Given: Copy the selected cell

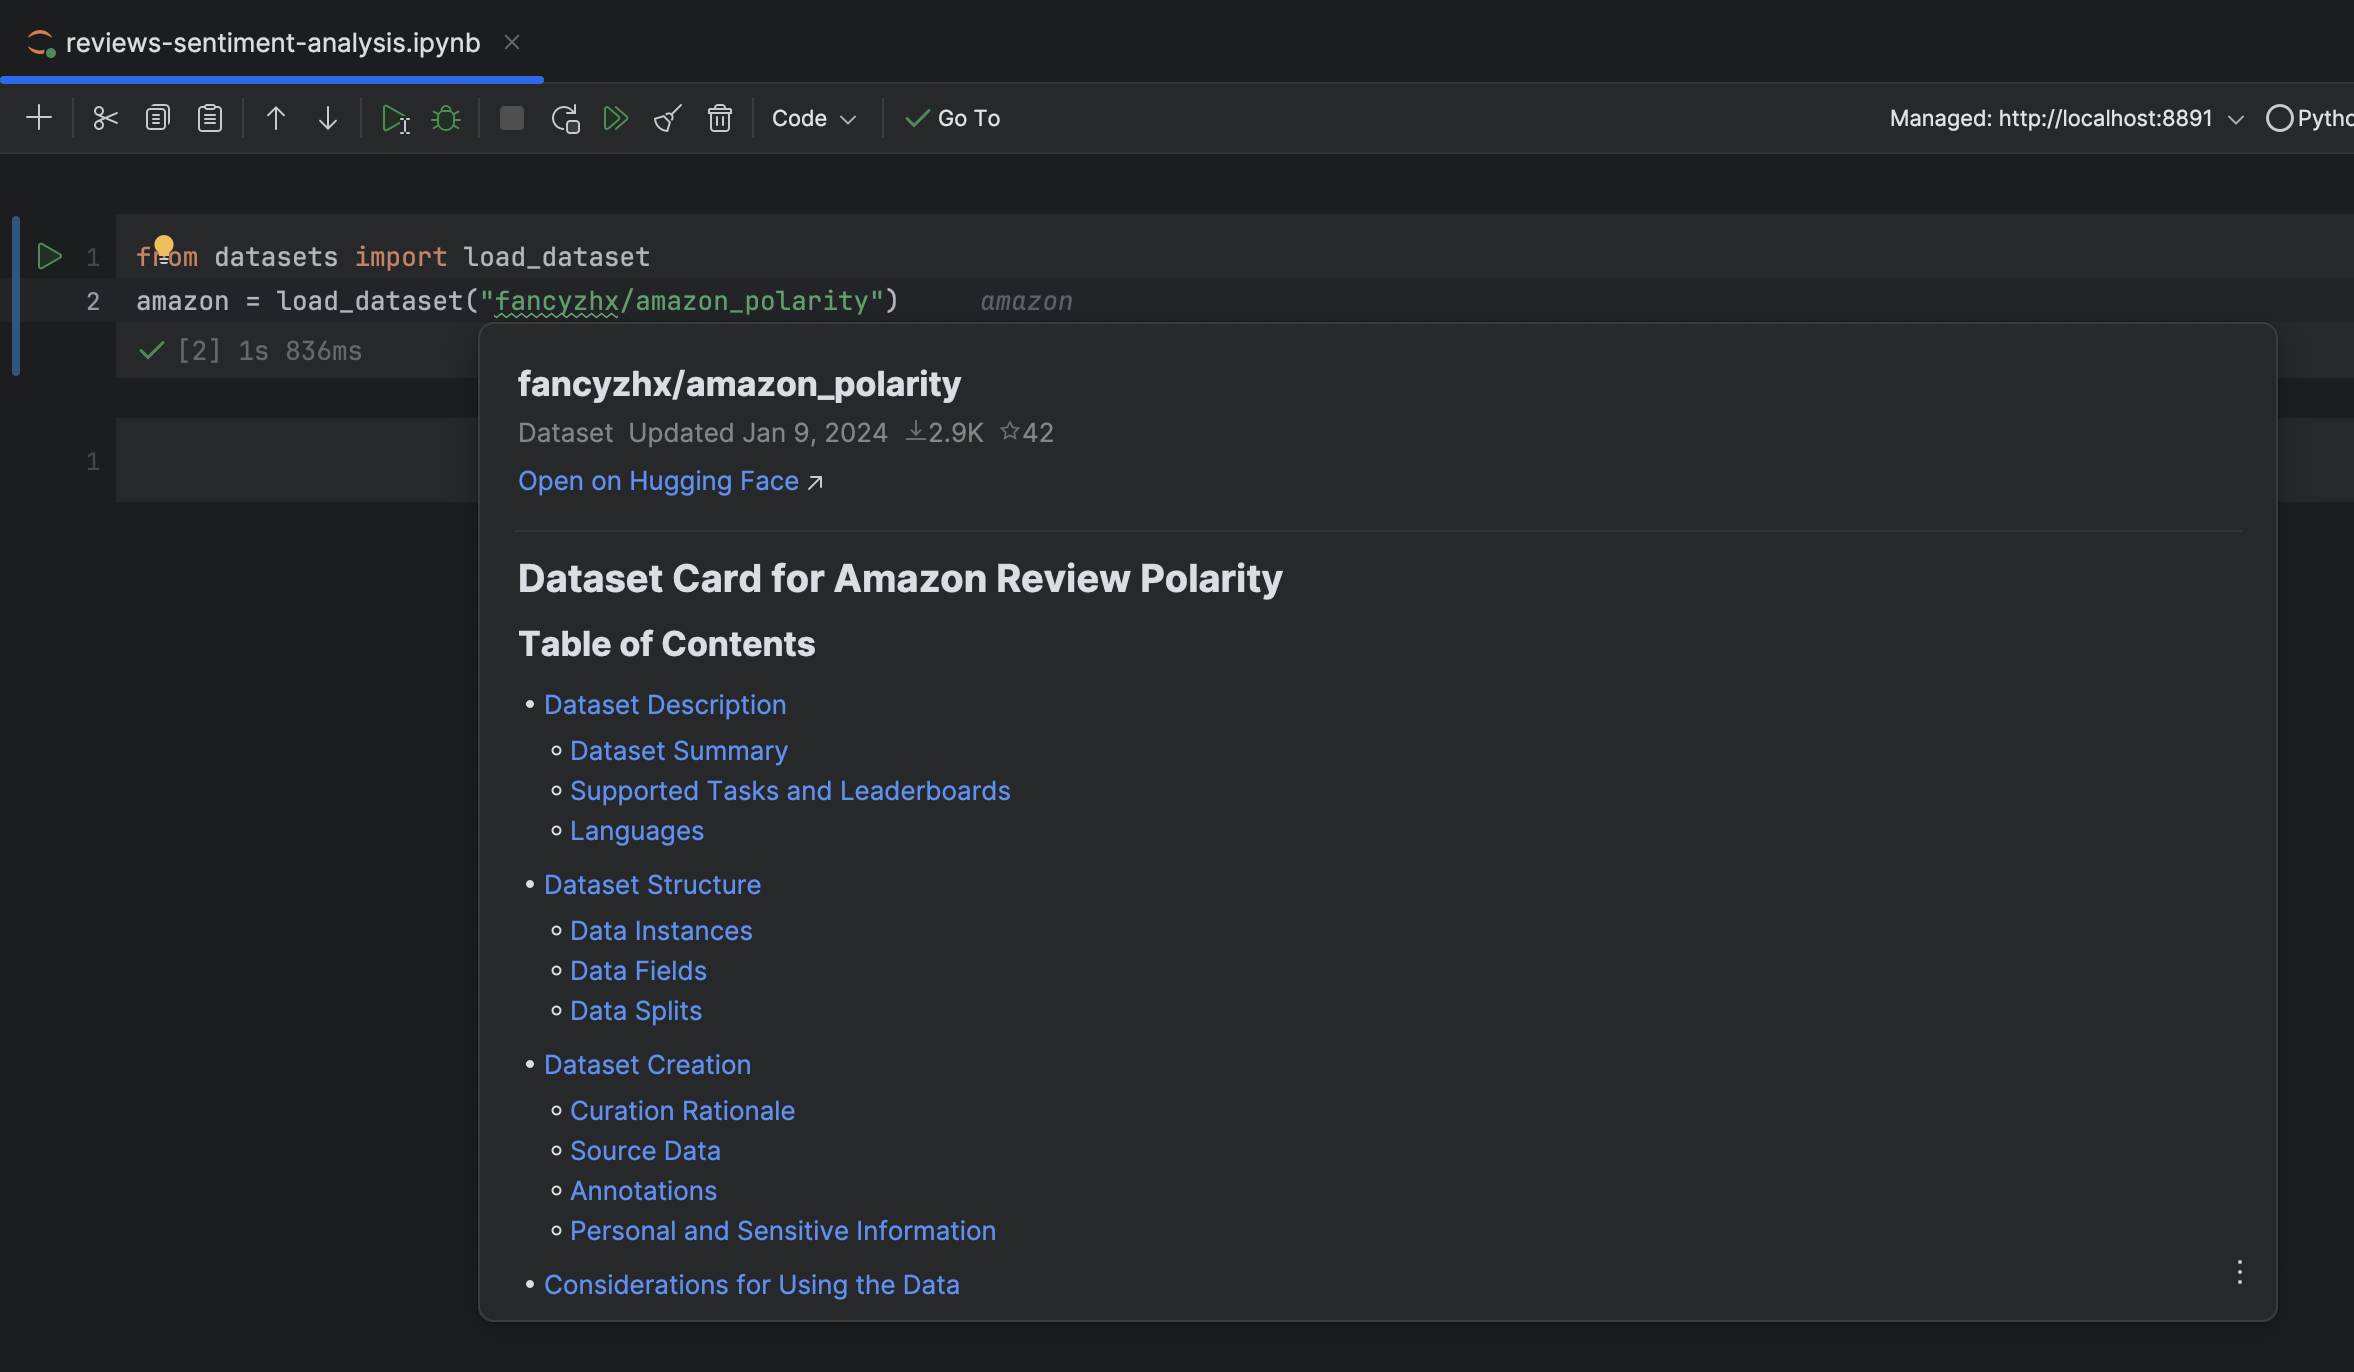Looking at the screenshot, I should (x=157, y=118).
